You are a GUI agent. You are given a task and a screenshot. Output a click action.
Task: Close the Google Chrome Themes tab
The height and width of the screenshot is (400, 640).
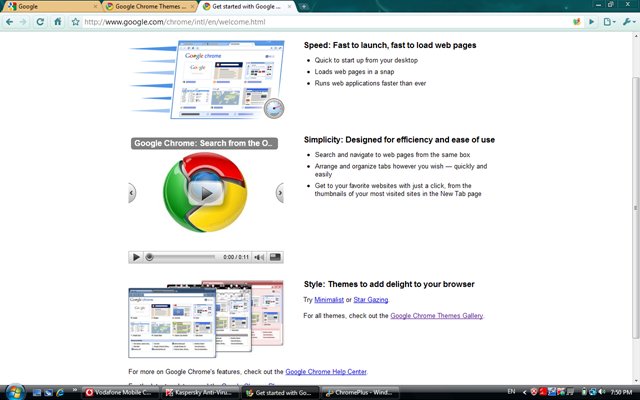(193, 7)
